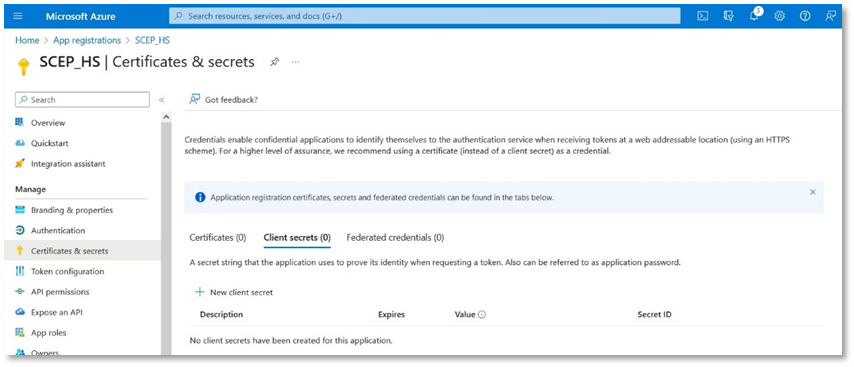Screen dimensions: 854x367
Task: Open the notifications bell
Action: pos(754,16)
